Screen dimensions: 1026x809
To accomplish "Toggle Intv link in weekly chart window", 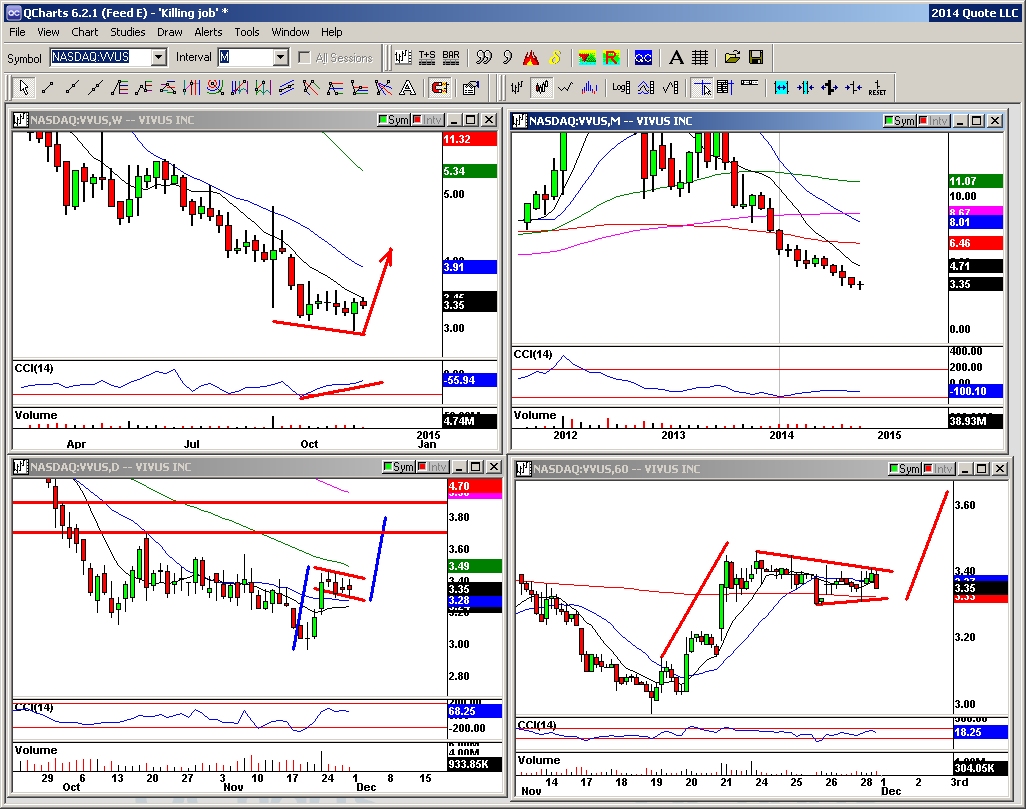I will coord(428,120).
